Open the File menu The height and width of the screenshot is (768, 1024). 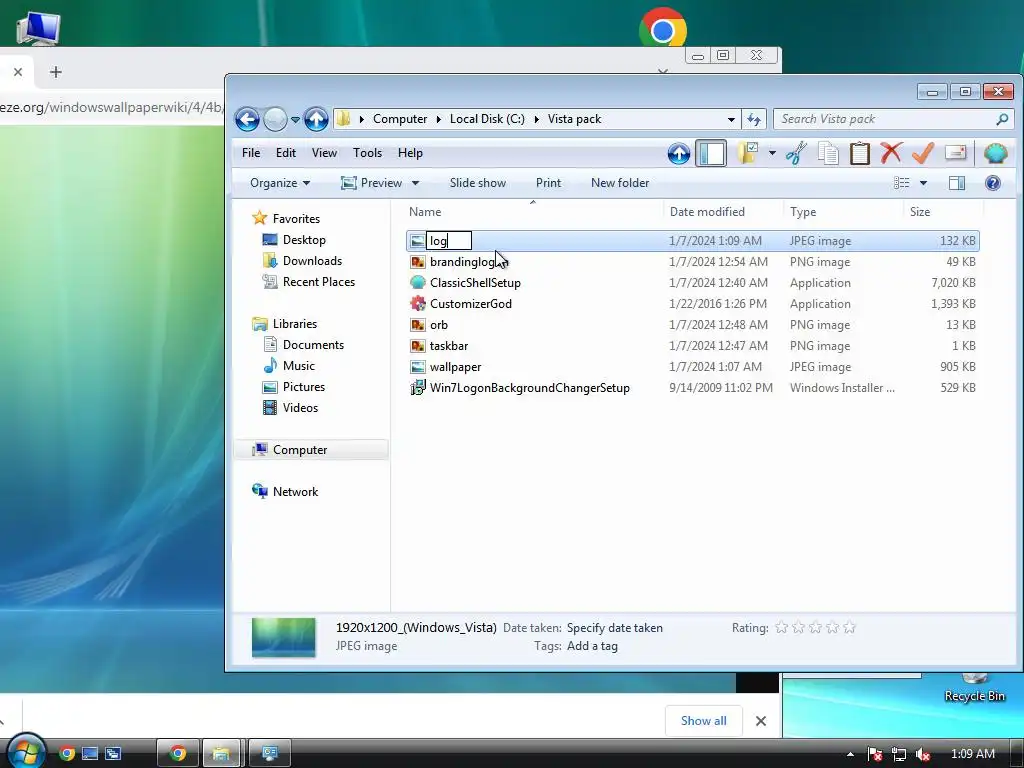coord(251,153)
